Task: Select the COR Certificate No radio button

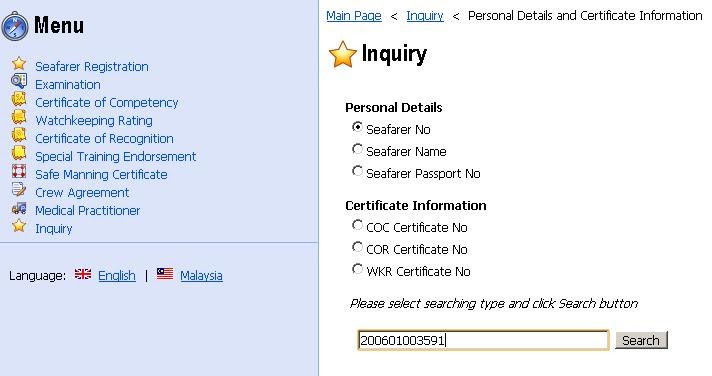Action: click(x=357, y=247)
